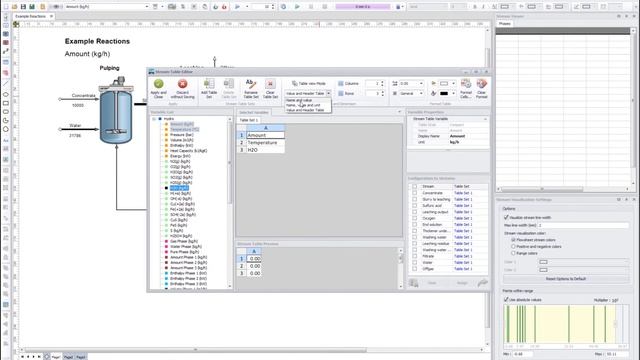The image size is (640, 360).
Task: Switch to the Table Set 1 tab
Action: [x=249, y=120]
